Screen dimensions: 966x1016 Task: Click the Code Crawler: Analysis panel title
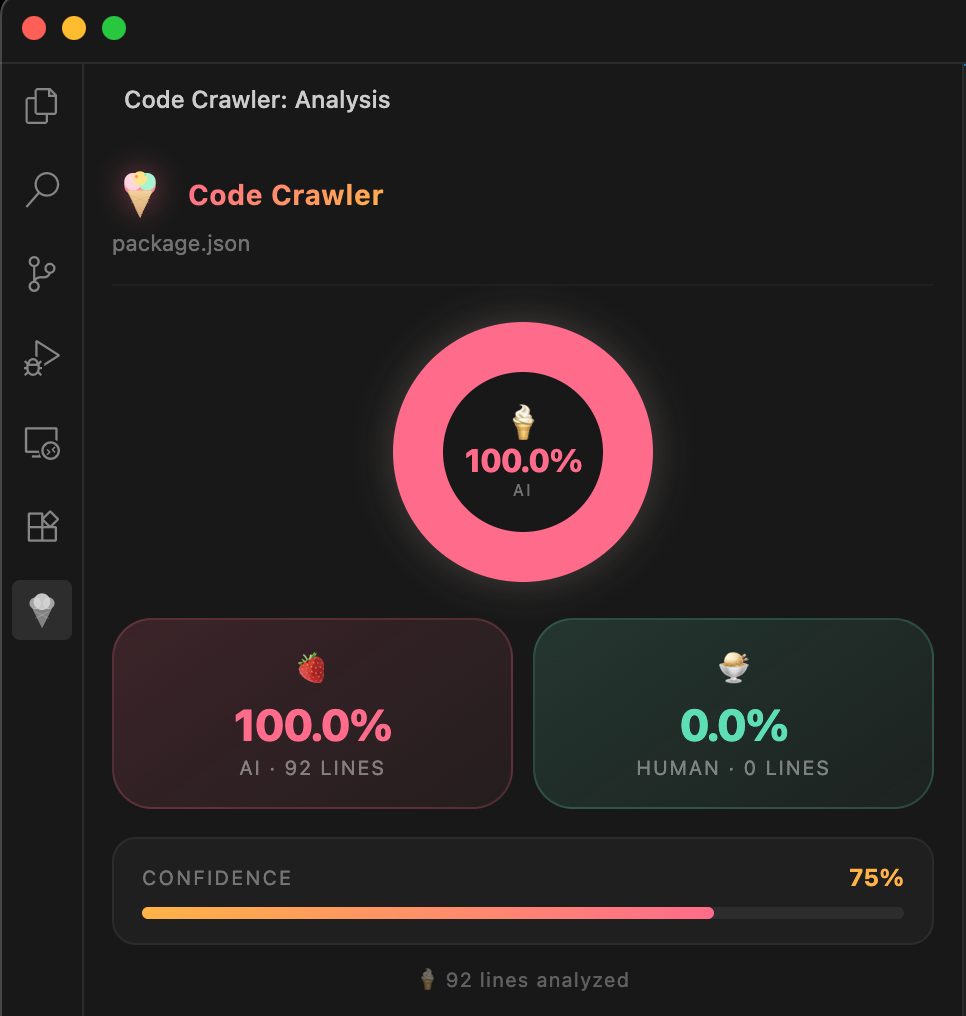[257, 100]
